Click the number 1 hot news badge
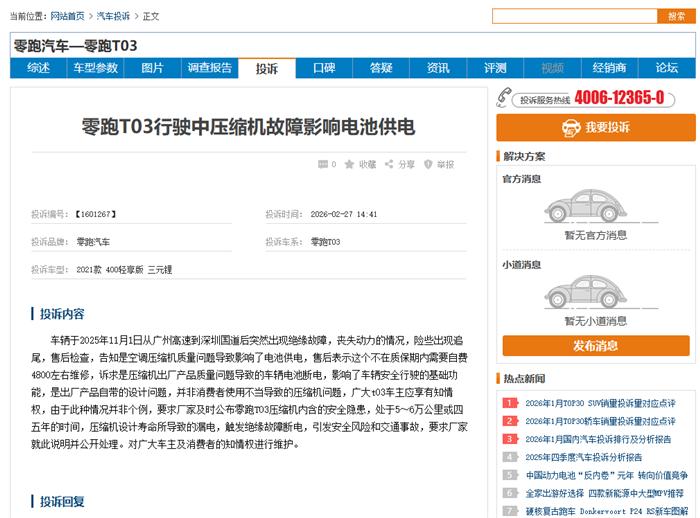The image size is (700, 518). coord(510,404)
